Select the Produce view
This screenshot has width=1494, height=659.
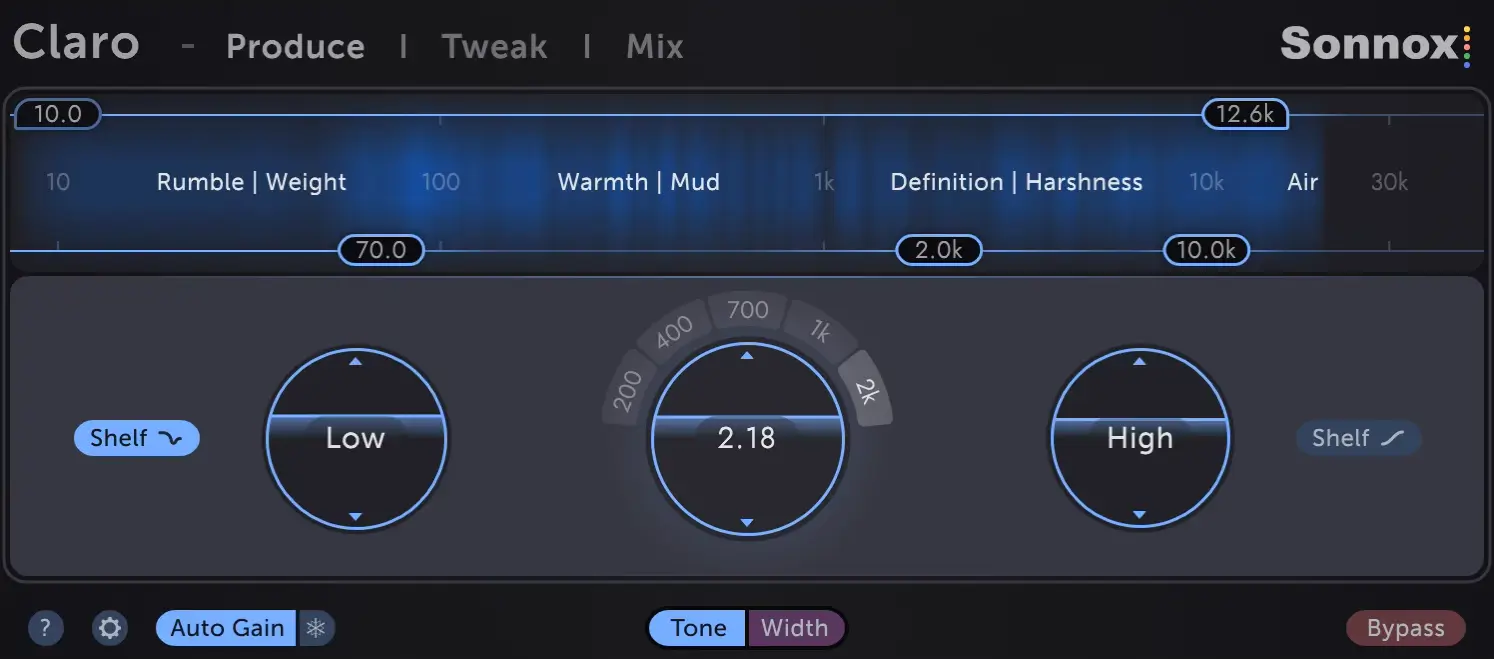click(296, 46)
